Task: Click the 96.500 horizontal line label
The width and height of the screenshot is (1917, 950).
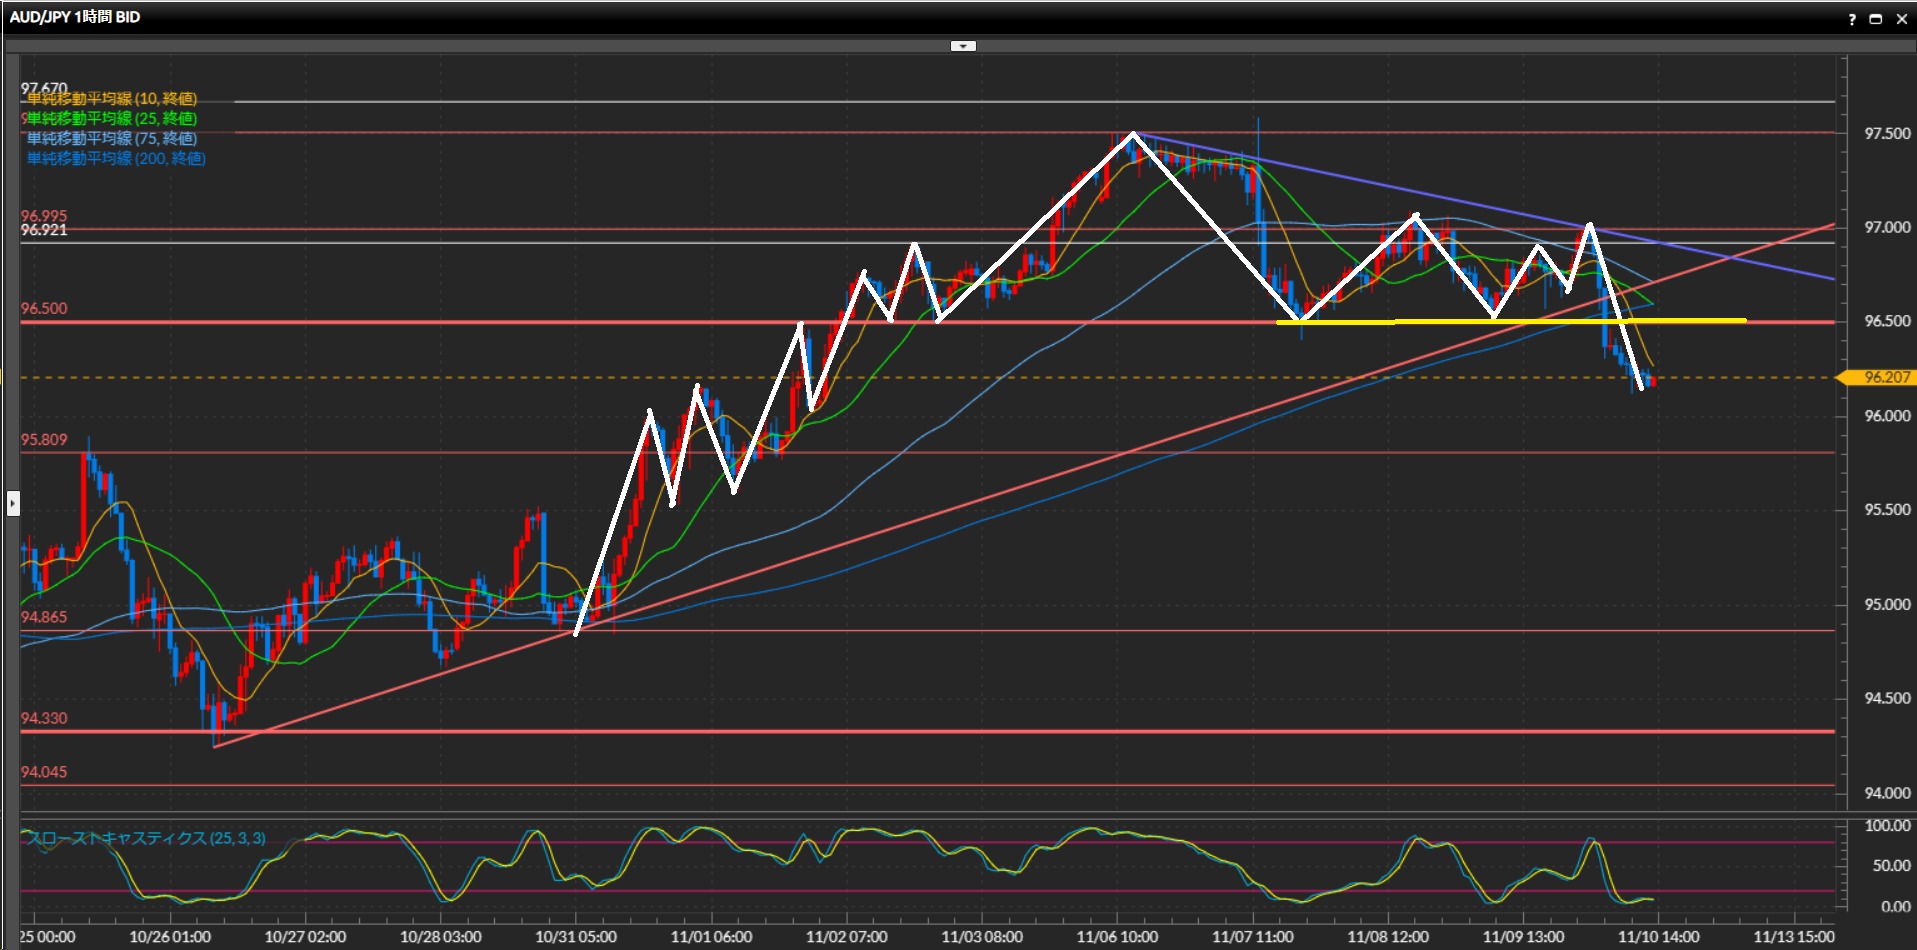Action: 44,309
